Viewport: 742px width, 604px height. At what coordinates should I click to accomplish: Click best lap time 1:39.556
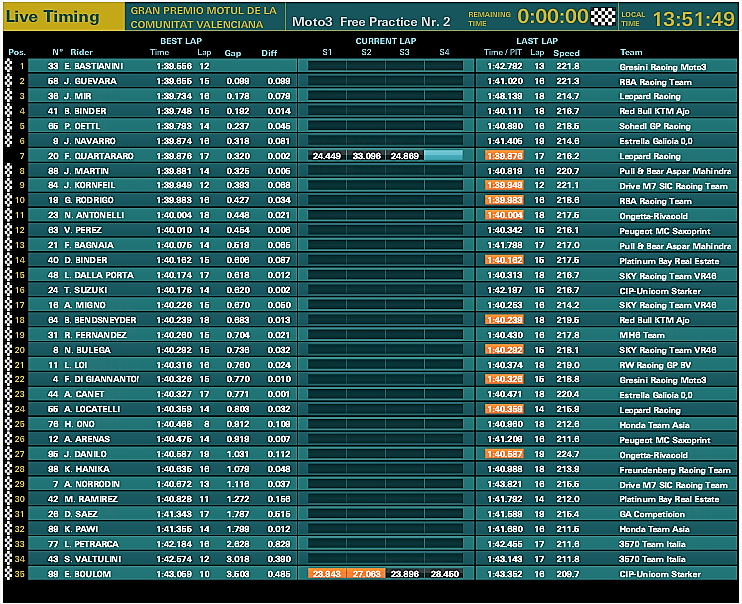[x=174, y=66]
